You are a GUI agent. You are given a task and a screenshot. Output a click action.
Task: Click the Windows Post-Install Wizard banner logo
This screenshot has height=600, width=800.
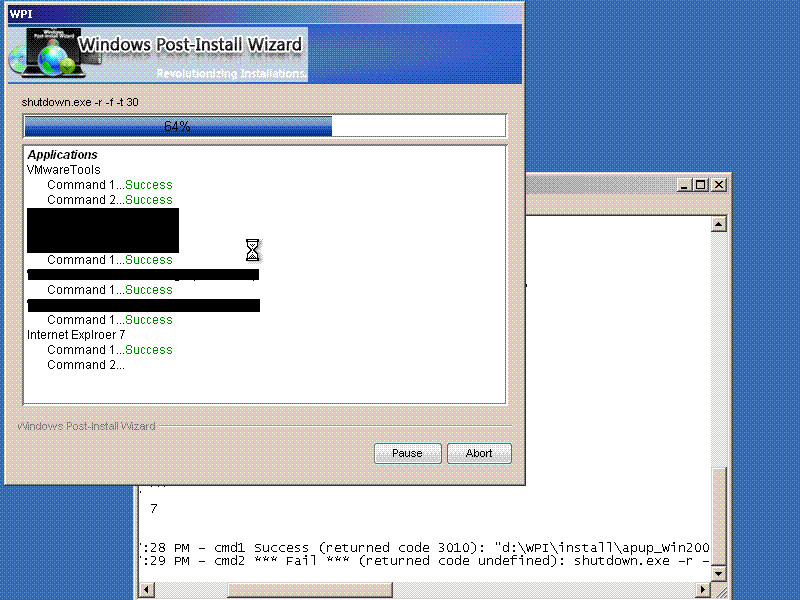point(158,55)
